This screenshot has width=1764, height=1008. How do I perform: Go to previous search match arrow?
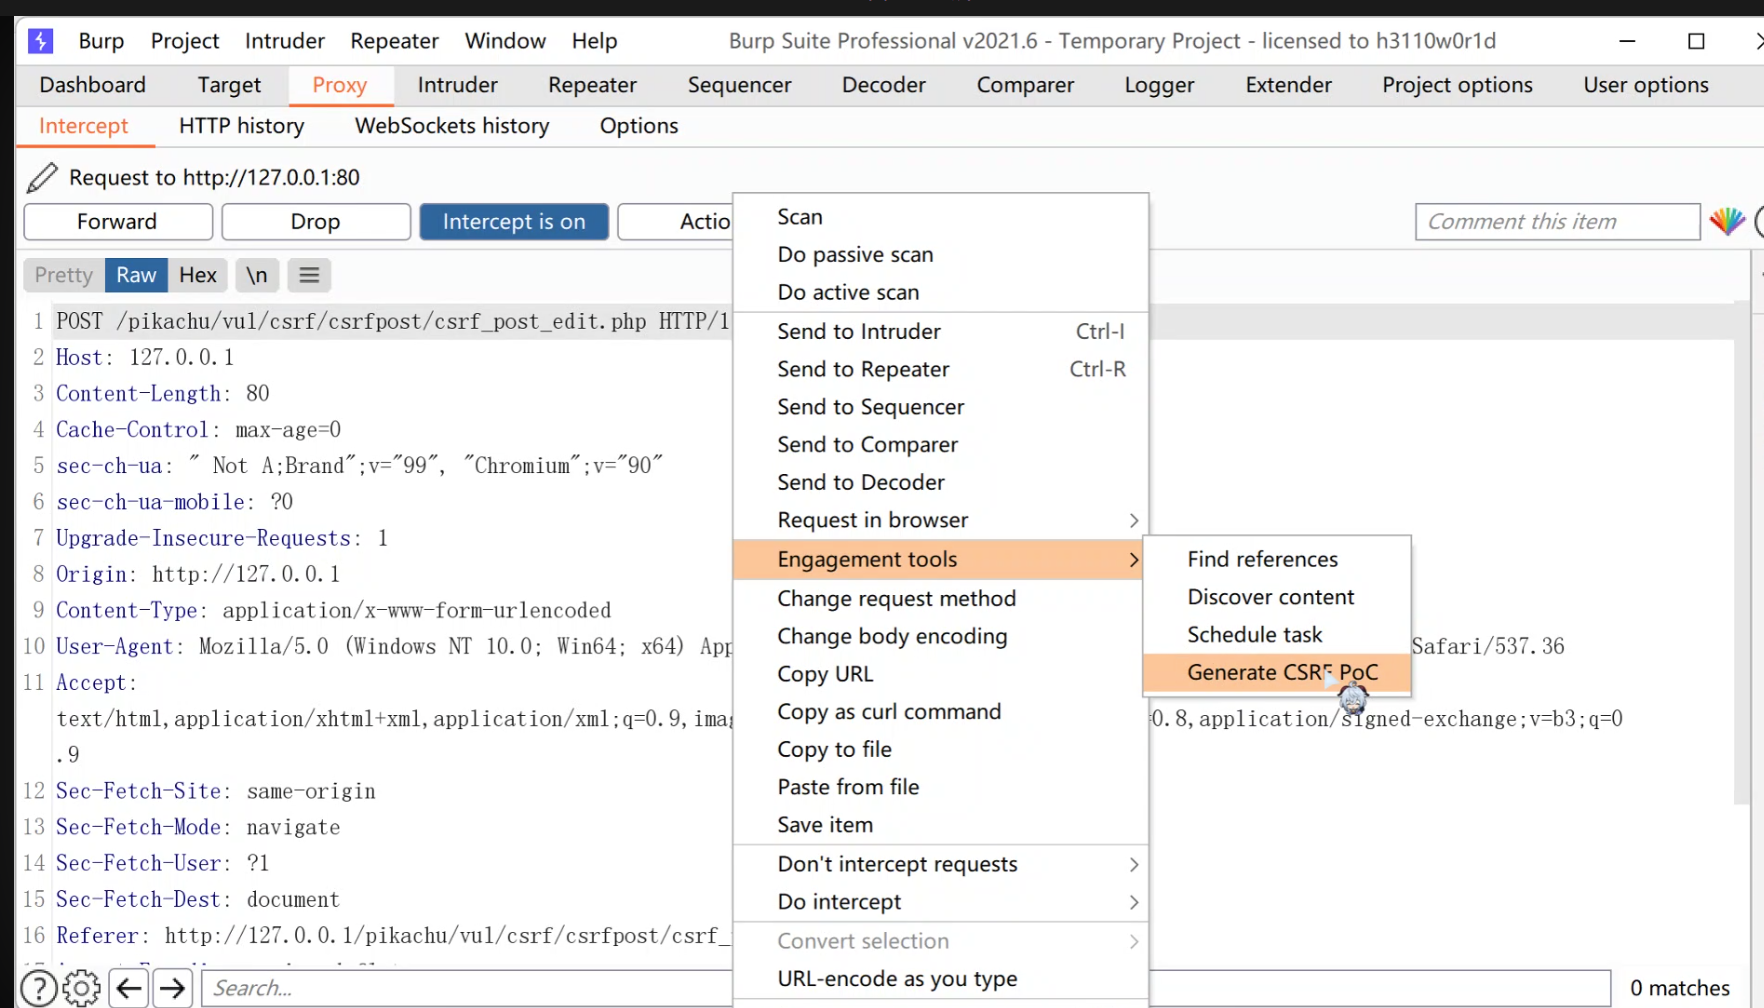coord(129,988)
